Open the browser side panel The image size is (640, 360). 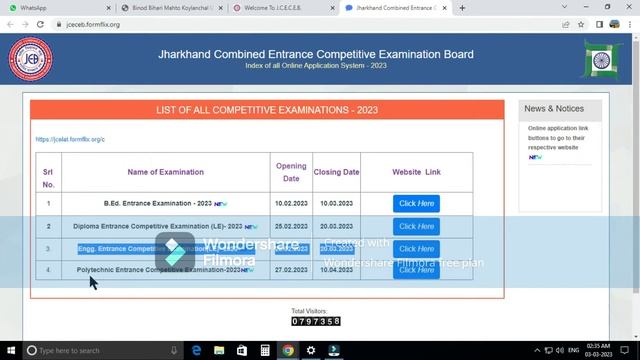point(599,24)
